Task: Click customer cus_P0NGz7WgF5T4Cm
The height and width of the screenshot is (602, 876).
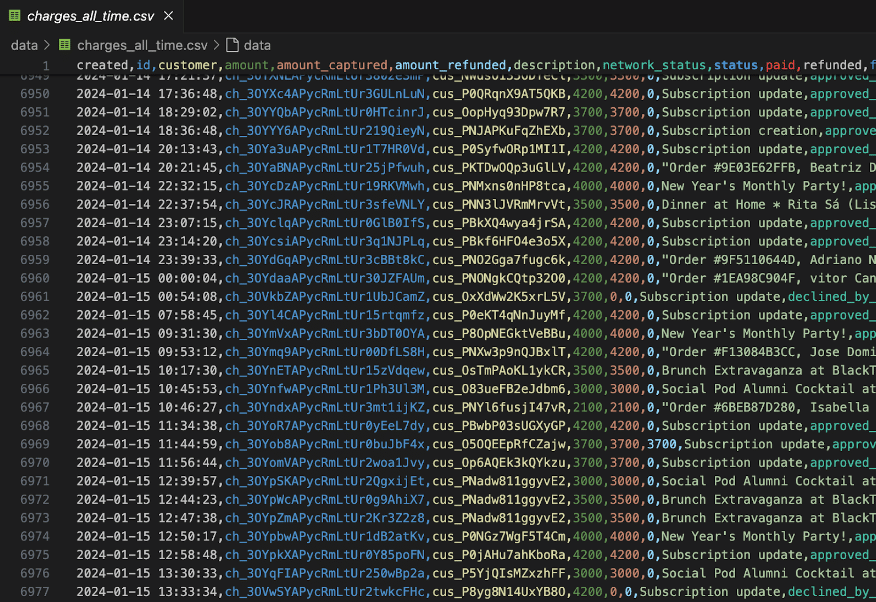Action: coord(499,536)
